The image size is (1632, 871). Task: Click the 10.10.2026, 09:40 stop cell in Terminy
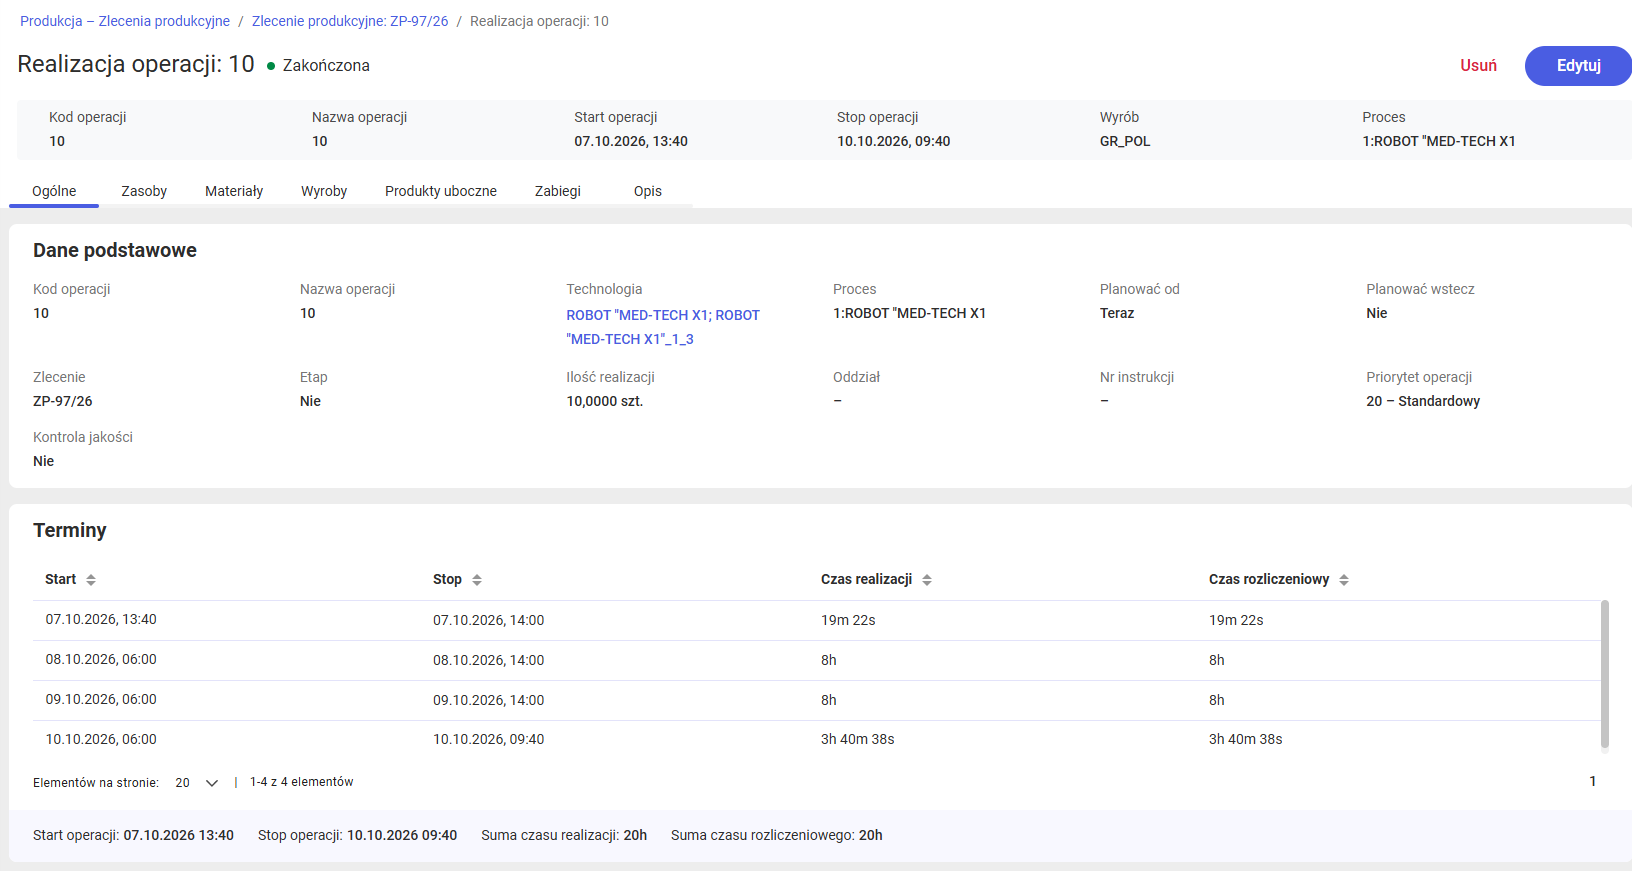489,740
